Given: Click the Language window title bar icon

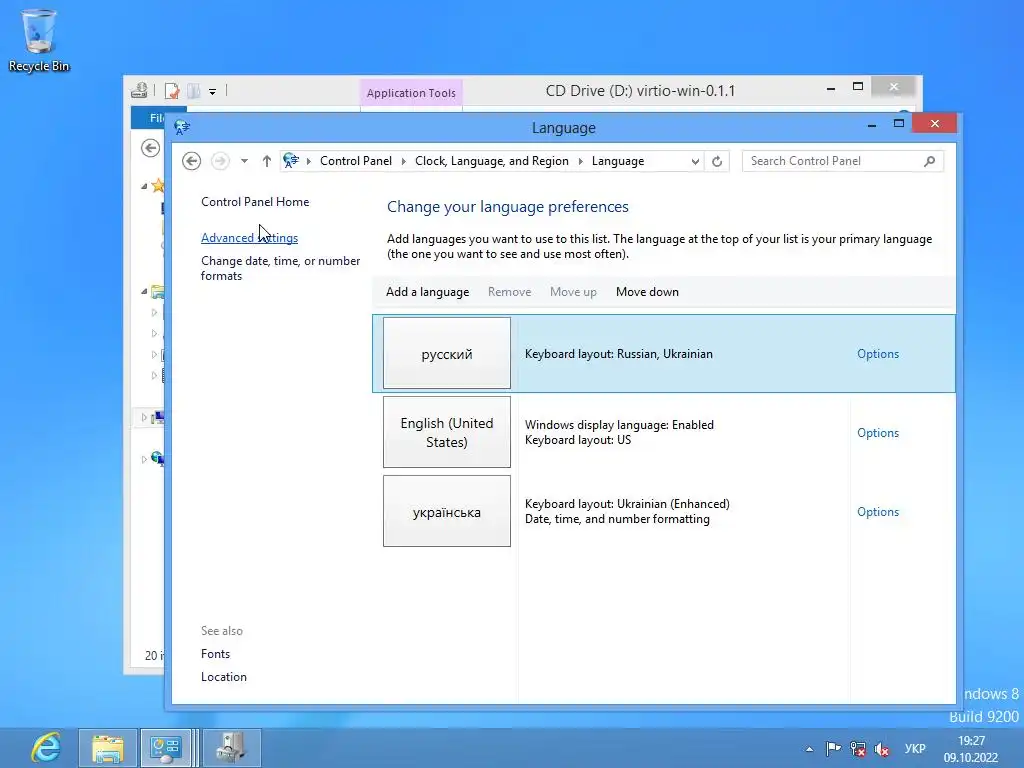Looking at the screenshot, I should coord(182,127).
